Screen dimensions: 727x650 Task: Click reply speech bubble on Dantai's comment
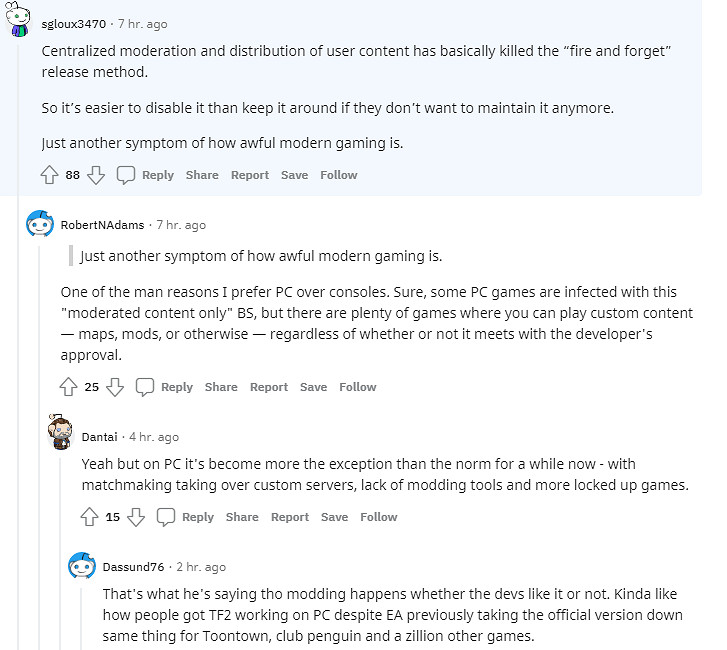[166, 517]
